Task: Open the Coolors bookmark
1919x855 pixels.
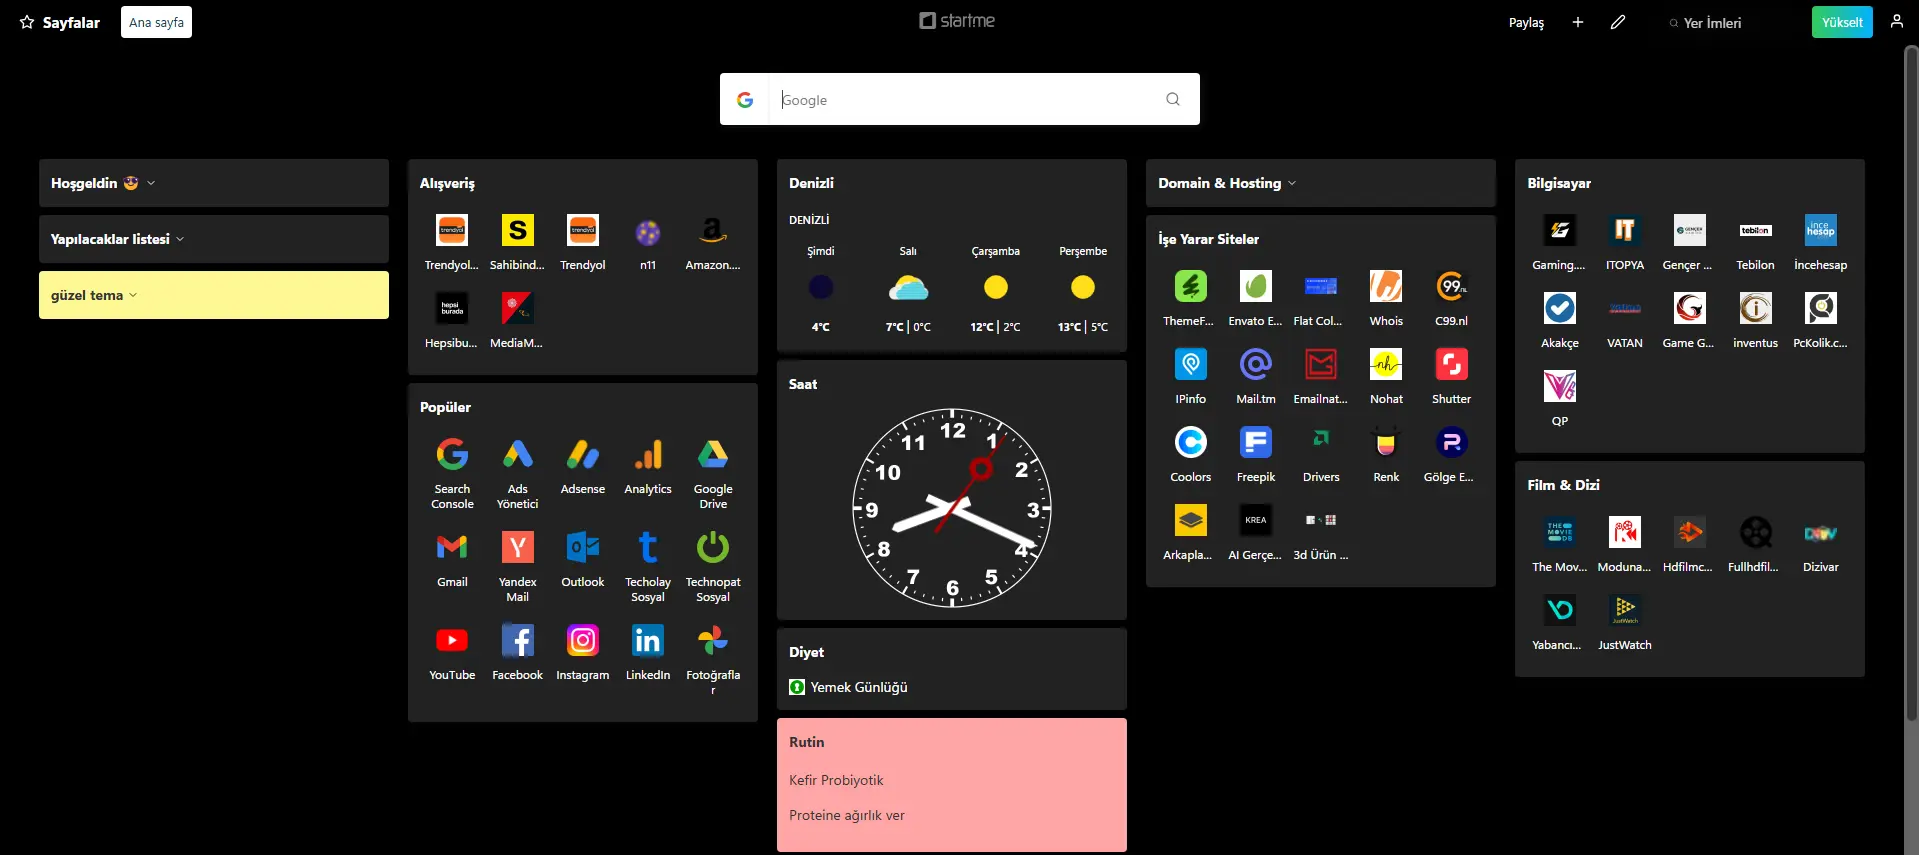Action: click(x=1191, y=443)
